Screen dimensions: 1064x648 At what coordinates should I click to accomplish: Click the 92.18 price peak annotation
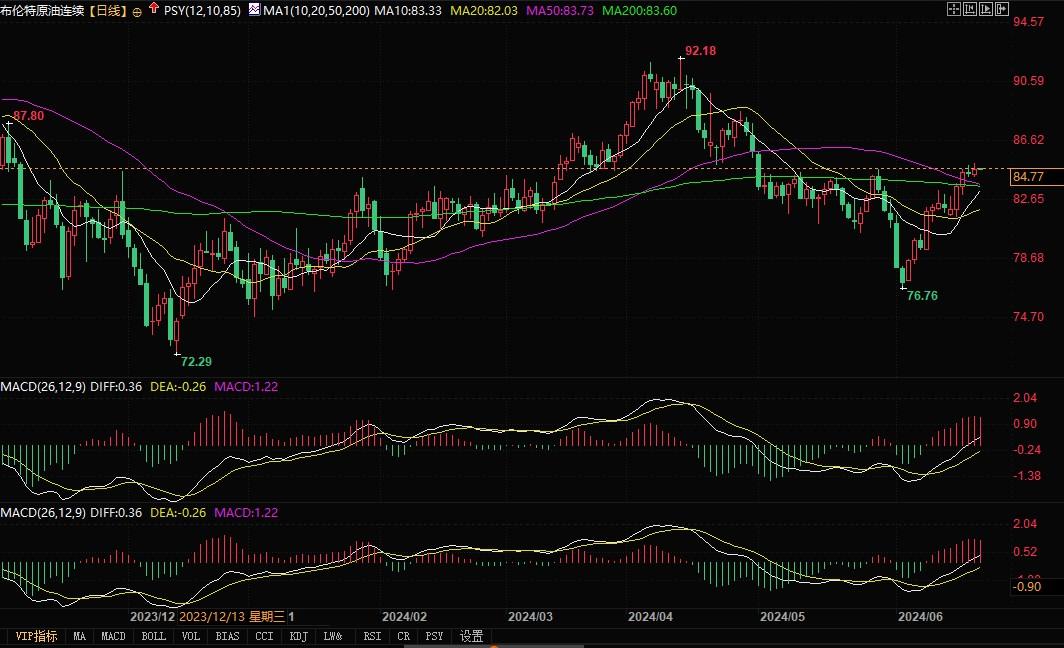click(698, 49)
